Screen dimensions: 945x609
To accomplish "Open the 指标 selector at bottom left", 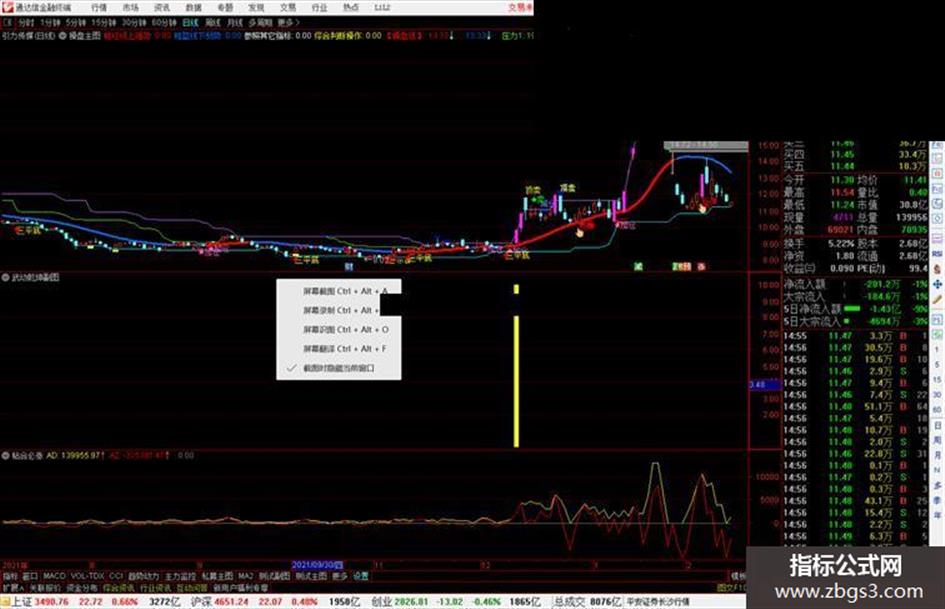I will [x=10, y=576].
